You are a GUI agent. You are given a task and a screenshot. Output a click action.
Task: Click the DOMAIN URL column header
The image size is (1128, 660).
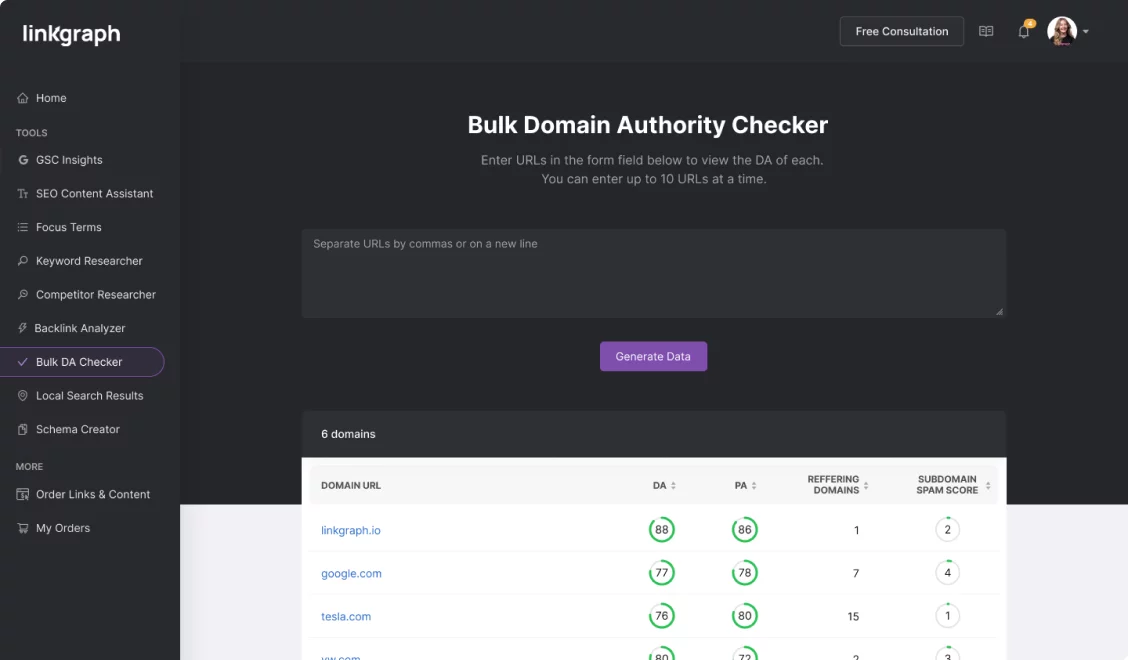[x=351, y=486]
